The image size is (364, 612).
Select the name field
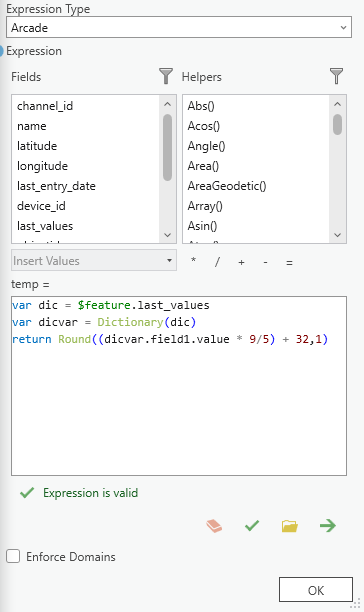[32, 126]
